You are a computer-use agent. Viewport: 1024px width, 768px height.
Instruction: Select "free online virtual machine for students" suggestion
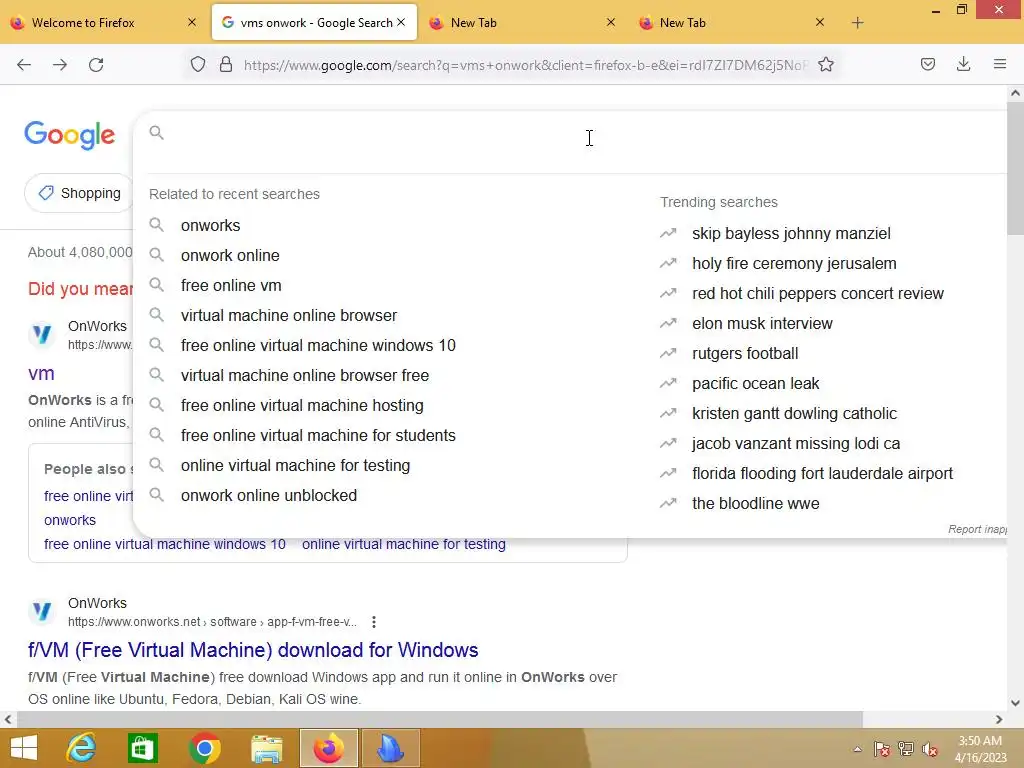[x=318, y=436]
